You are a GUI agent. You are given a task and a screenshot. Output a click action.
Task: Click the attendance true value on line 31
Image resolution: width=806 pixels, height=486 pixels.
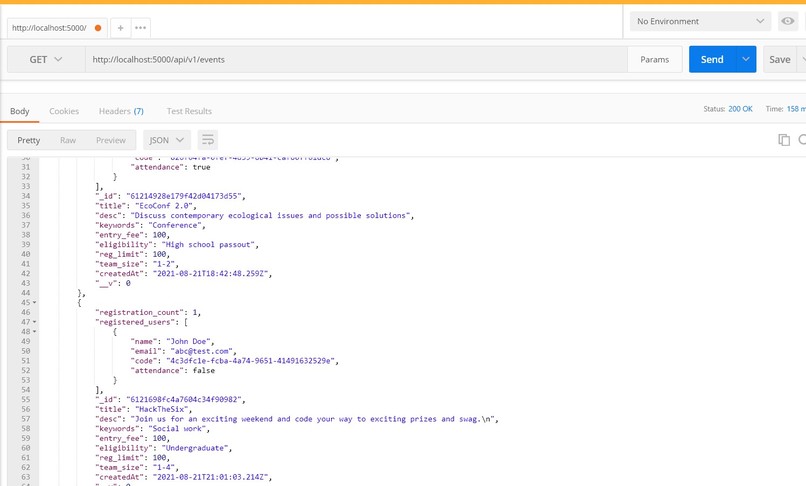tap(202, 167)
